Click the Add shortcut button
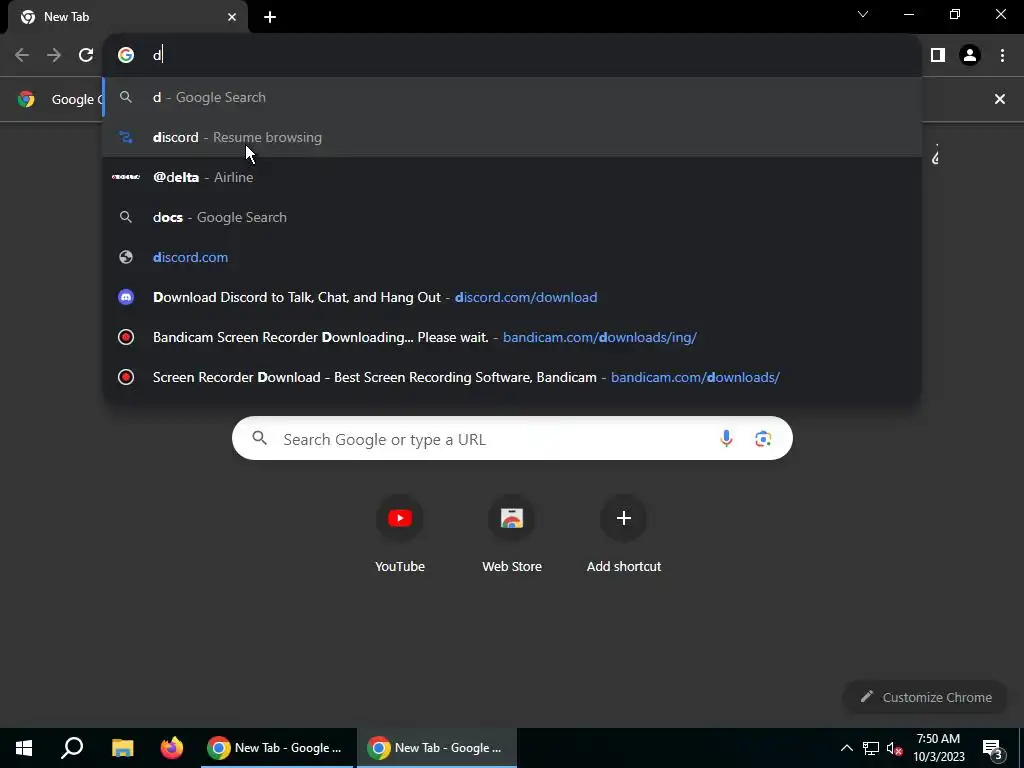This screenshot has width=1024, height=768. (624, 536)
